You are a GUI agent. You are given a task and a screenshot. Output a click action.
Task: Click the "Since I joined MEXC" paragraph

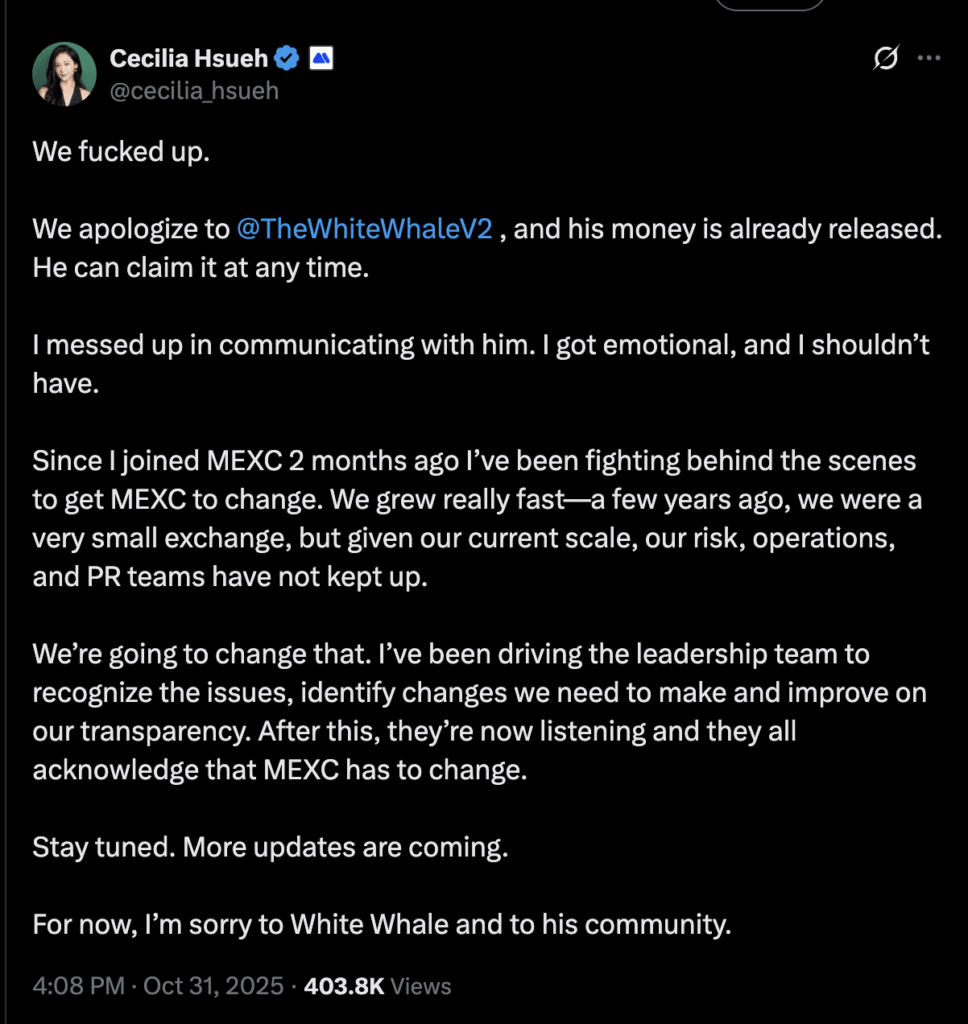475,500
